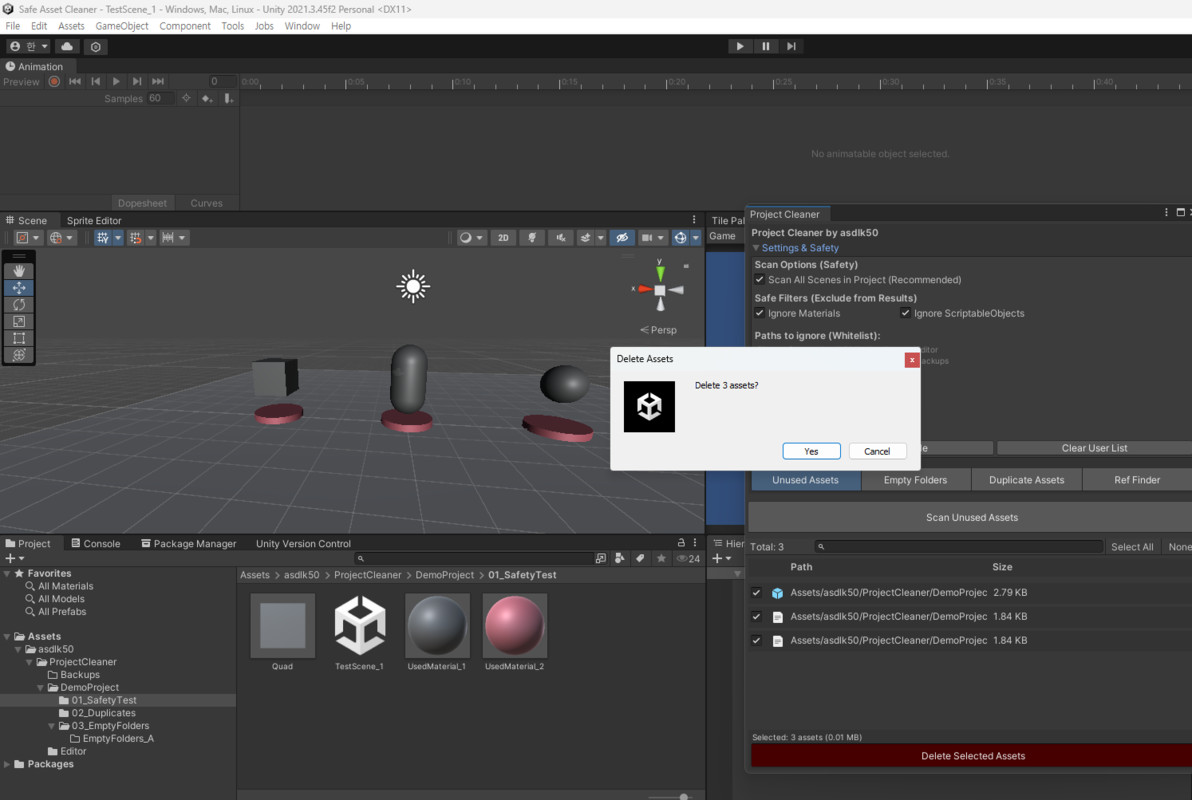Switch to the Empty Folders tab
The height and width of the screenshot is (800, 1192).
(x=915, y=480)
